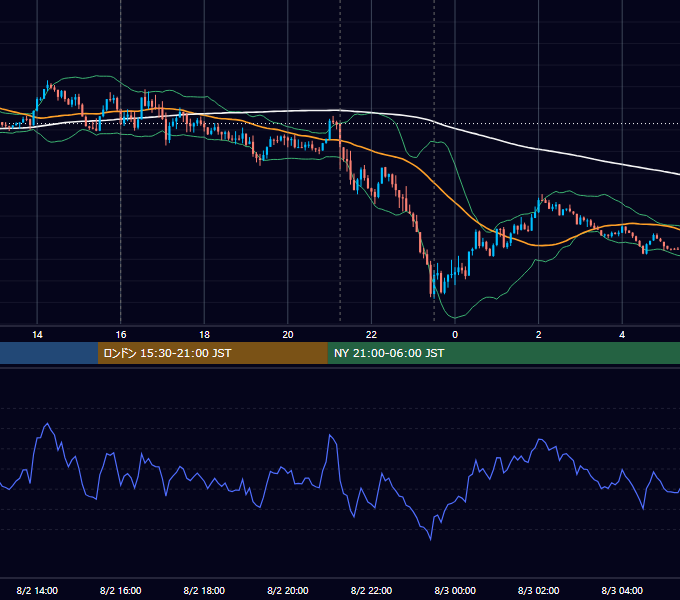Viewport: 680px width, 600px height.
Task: Click hour label 16 on price axis
Action: coord(121,335)
